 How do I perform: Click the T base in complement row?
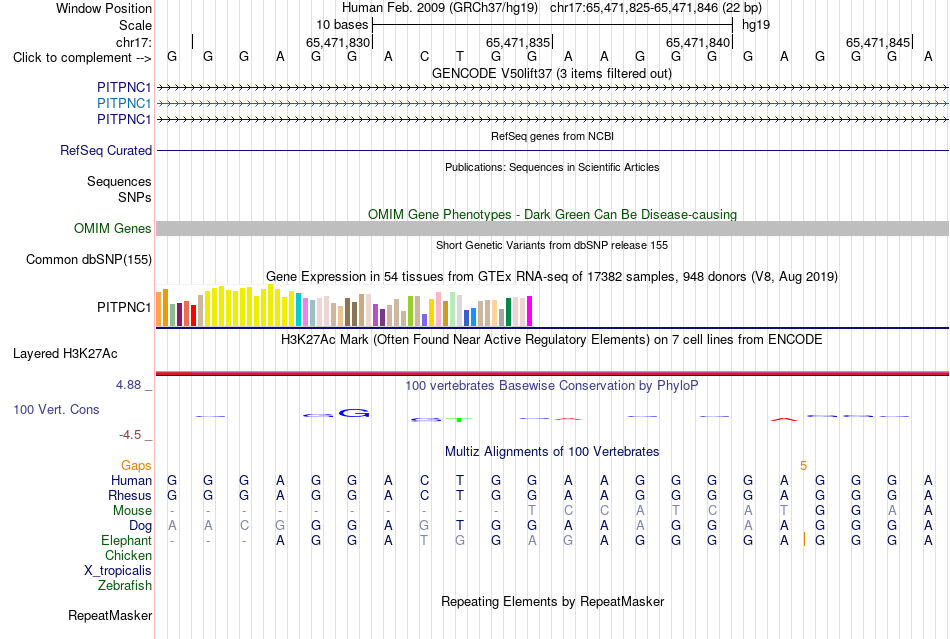coord(460,57)
